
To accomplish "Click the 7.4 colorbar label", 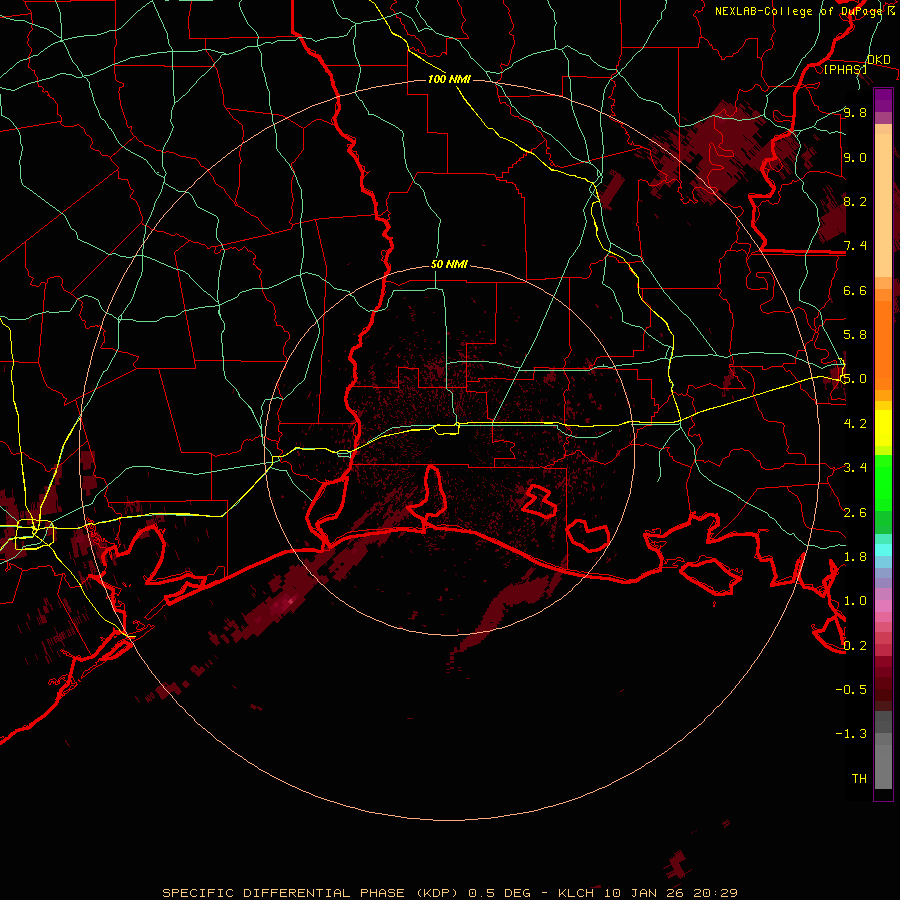I will (855, 246).
